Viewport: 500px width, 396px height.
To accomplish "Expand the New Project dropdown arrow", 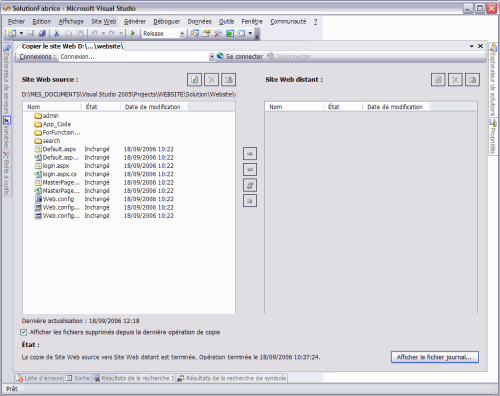I will point(21,33).
